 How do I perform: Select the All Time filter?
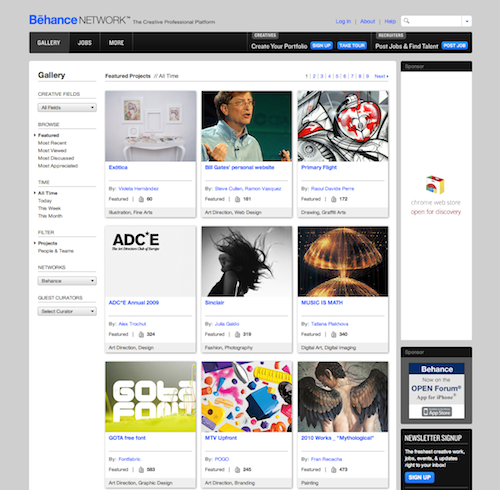pyautogui.click(x=48, y=193)
